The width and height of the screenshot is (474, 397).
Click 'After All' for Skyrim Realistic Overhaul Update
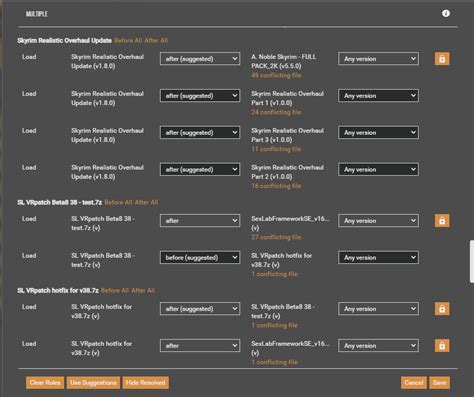(x=156, y=40)
